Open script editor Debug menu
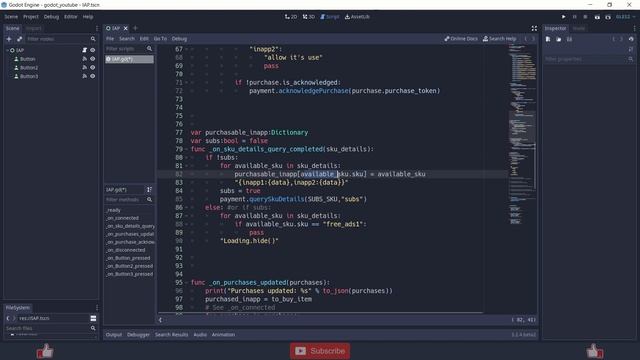 coord(179,39)
